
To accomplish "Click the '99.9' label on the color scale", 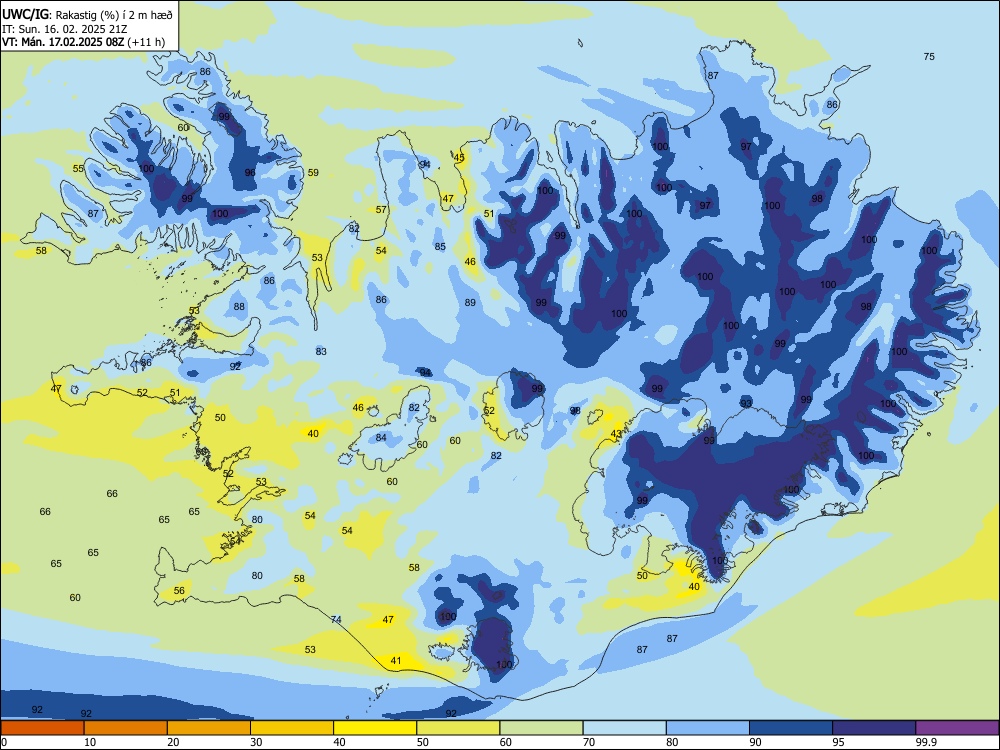I will [x=925, y=742].
